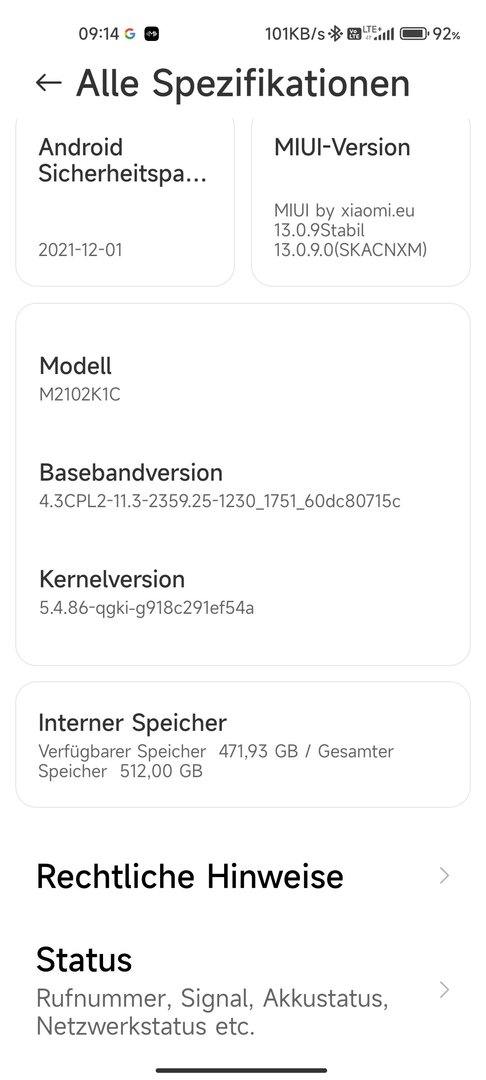Tap the VoLTE status icon
This screenshot has width=486, height=1080.
click(x=354, y=34)
